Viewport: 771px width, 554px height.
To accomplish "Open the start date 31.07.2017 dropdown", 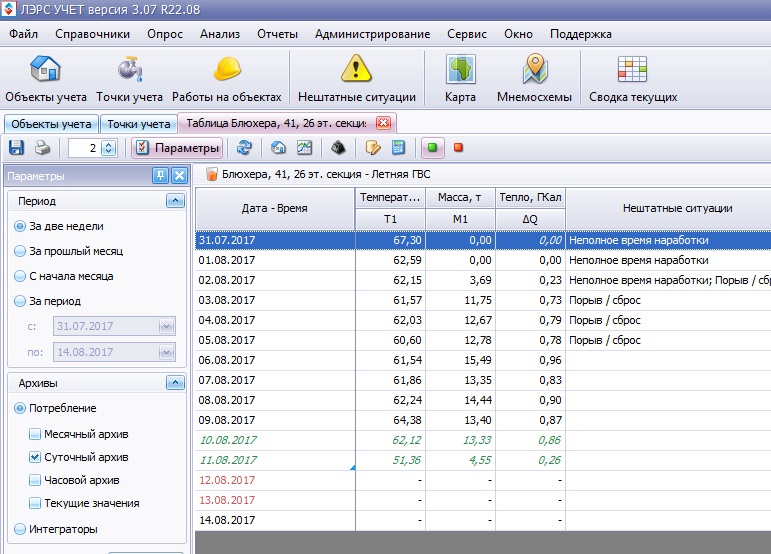I will pyautogui.click(x=166, y=326).
